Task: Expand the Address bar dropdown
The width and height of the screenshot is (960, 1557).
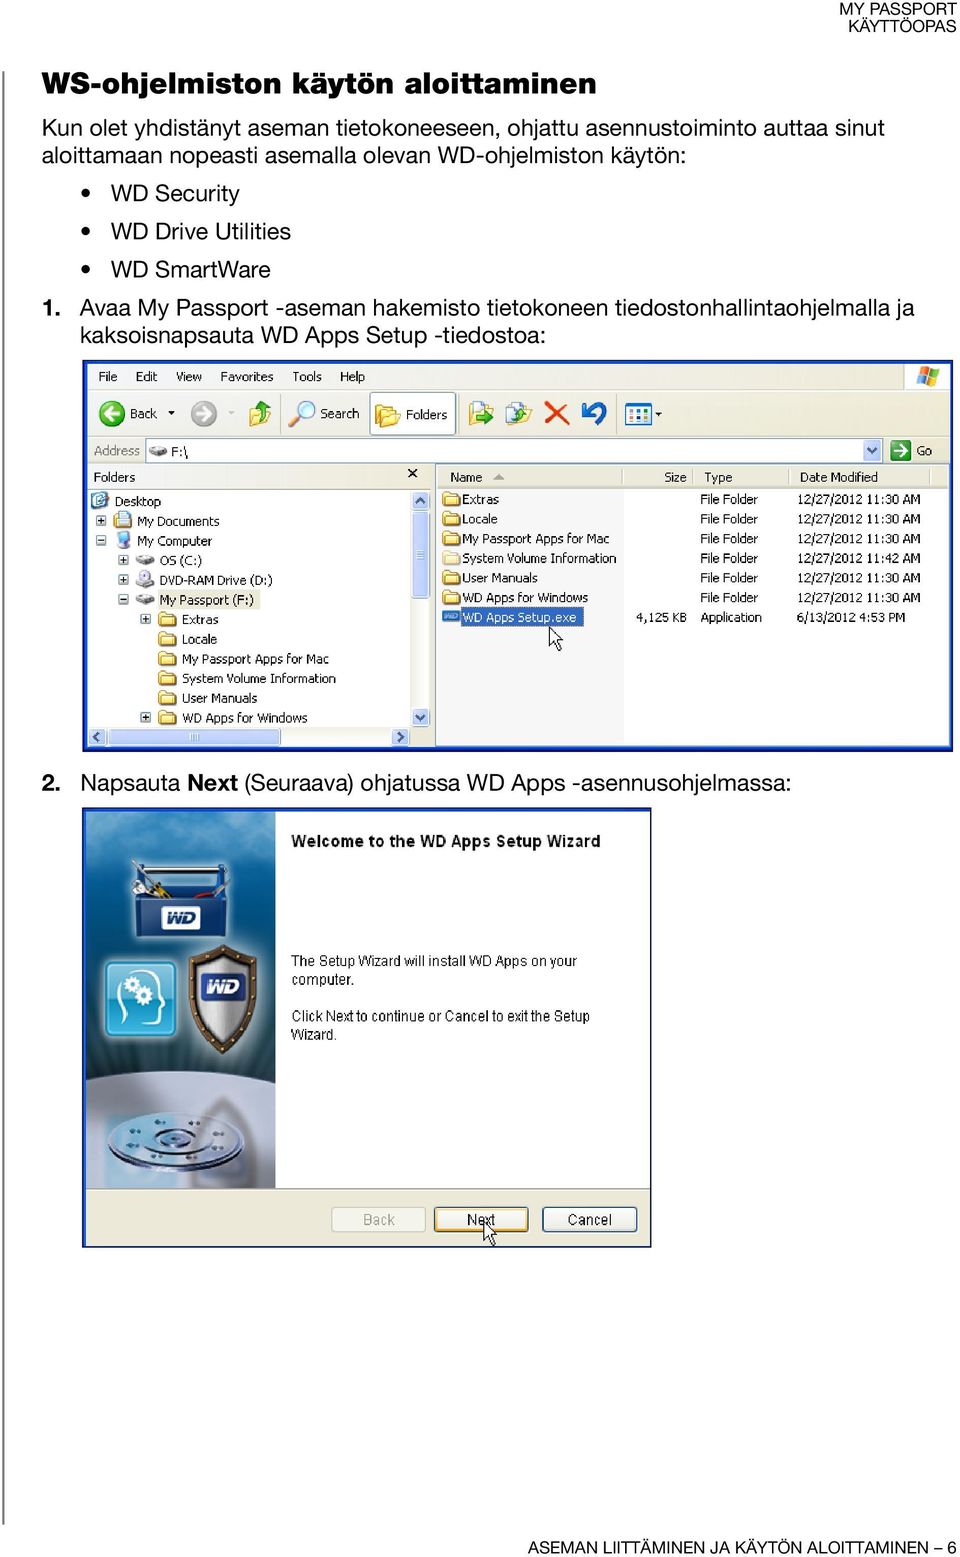Action: (x=872, y=451)
